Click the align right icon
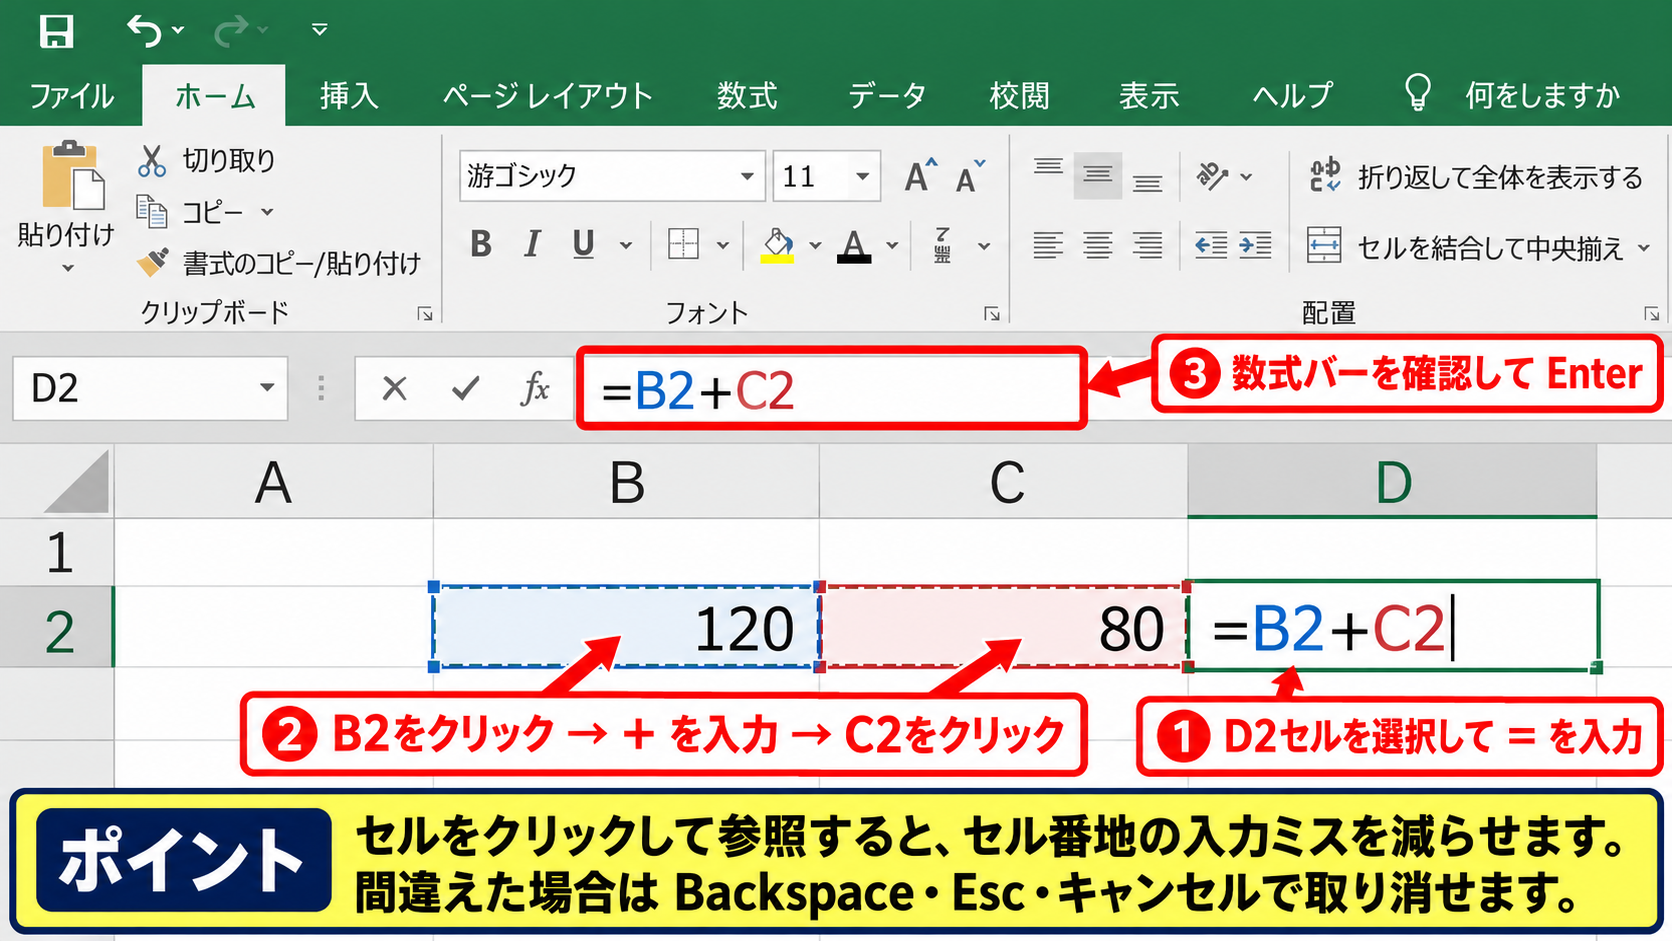 (x=1148, y=245)
